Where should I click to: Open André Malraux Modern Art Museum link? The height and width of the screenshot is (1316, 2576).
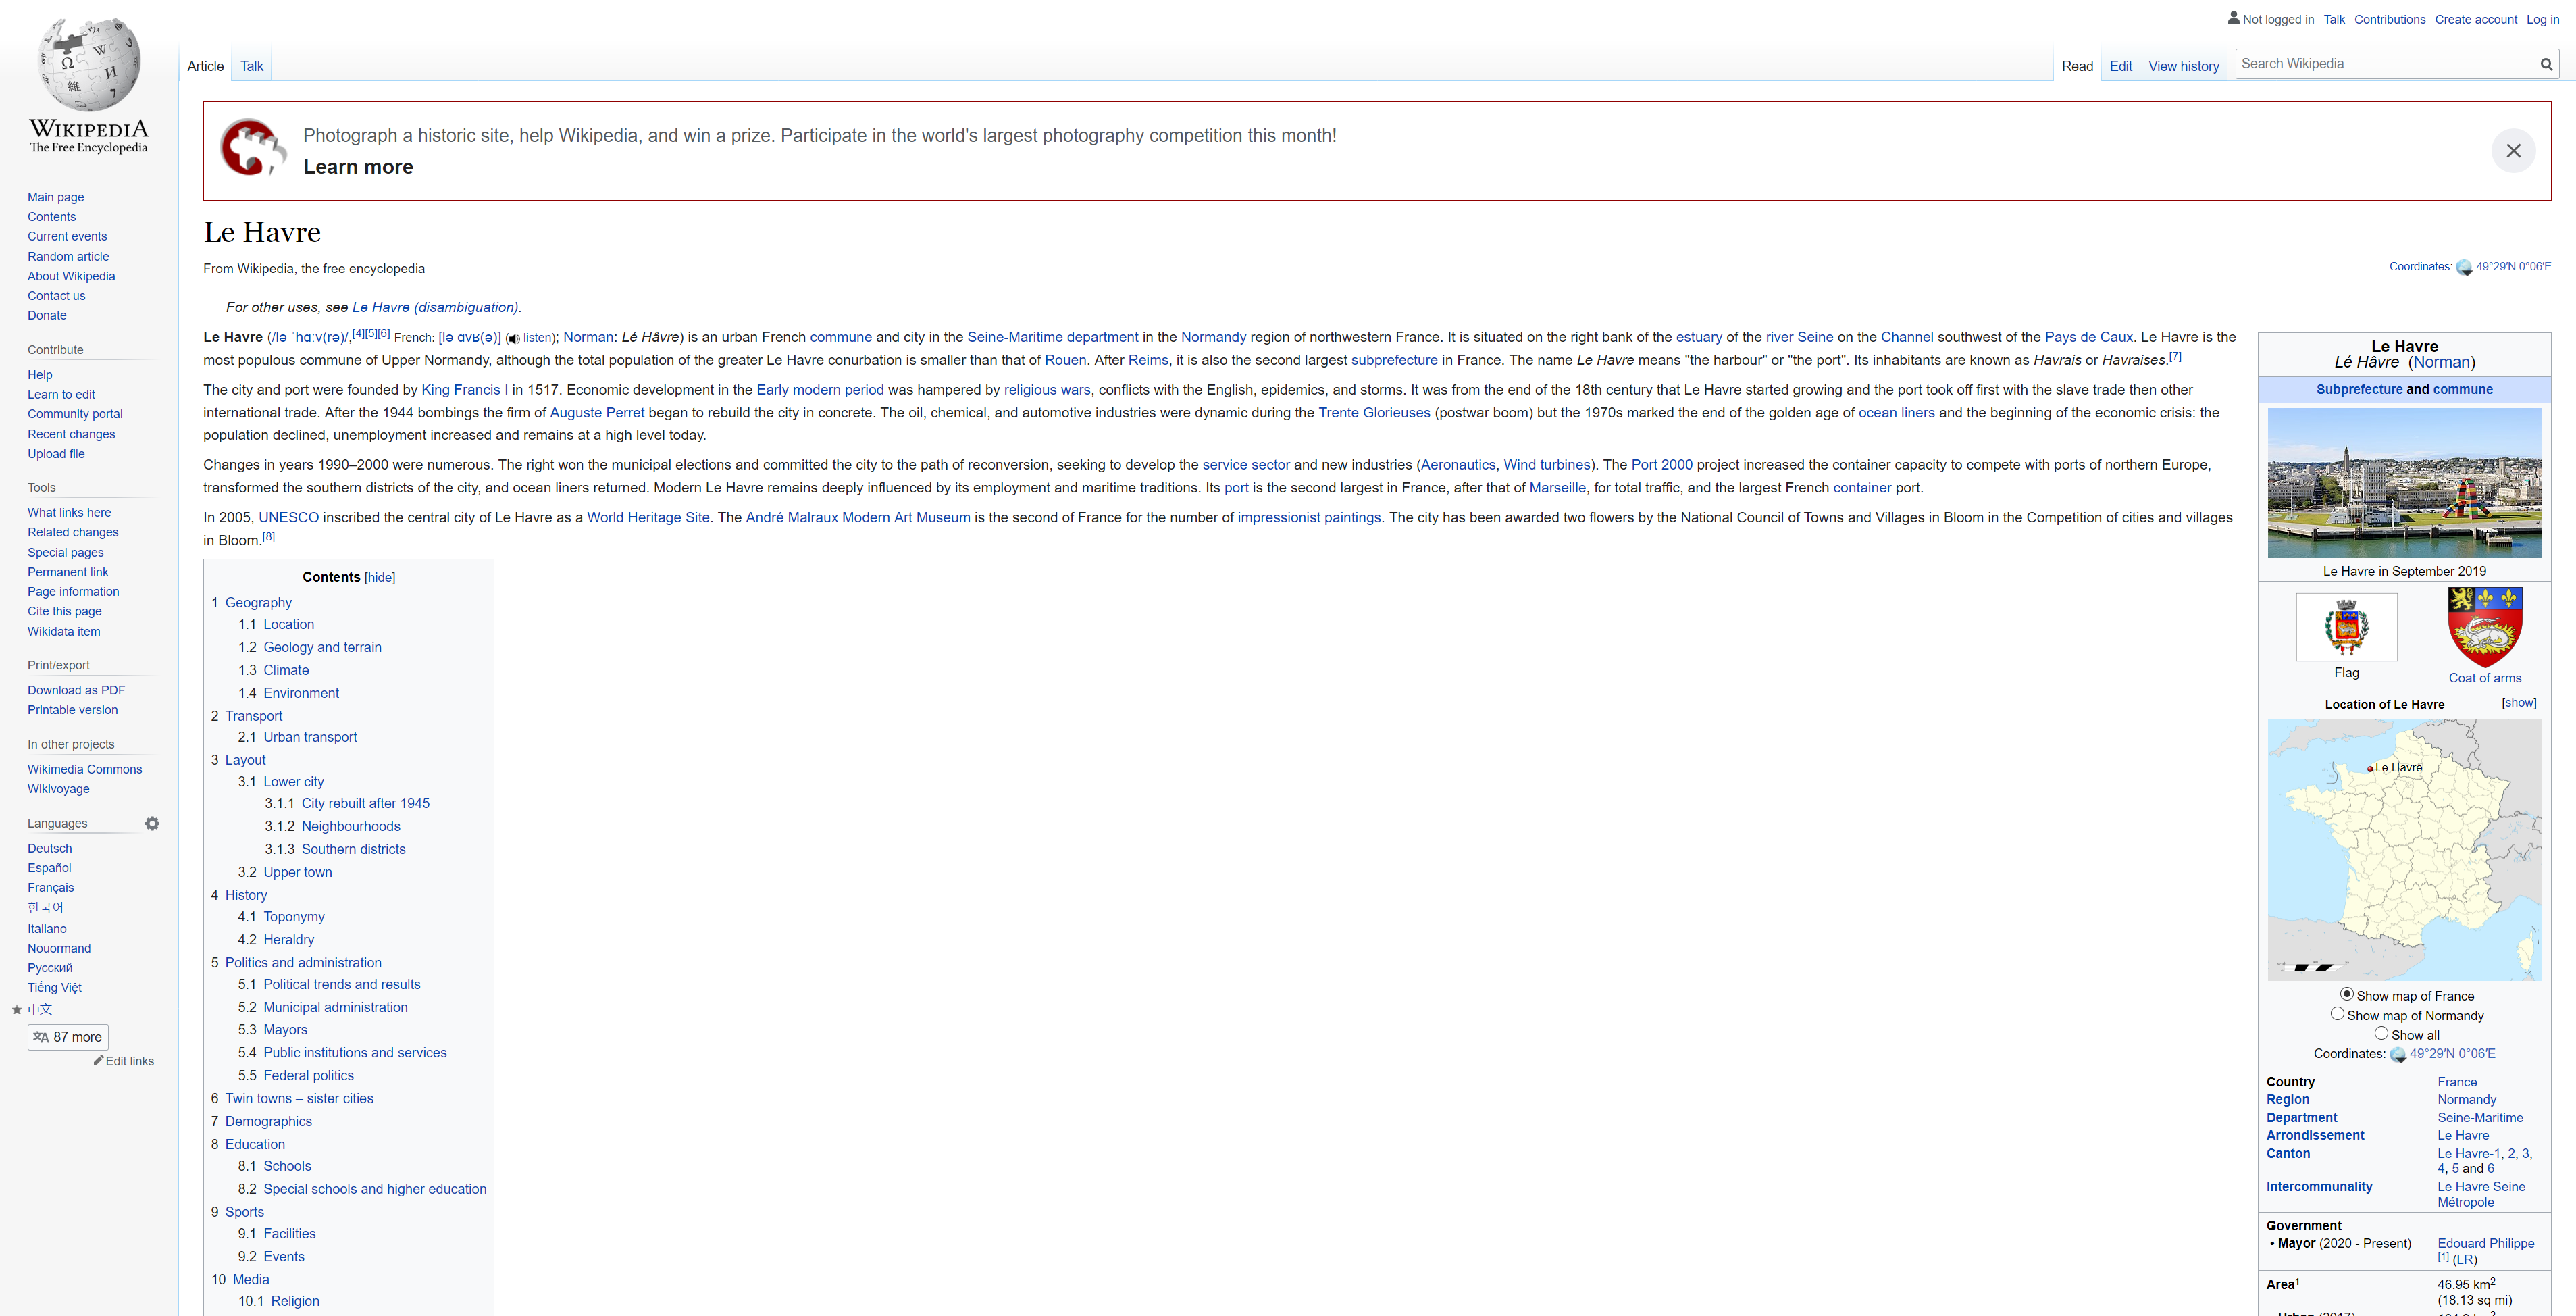[858, 518]
